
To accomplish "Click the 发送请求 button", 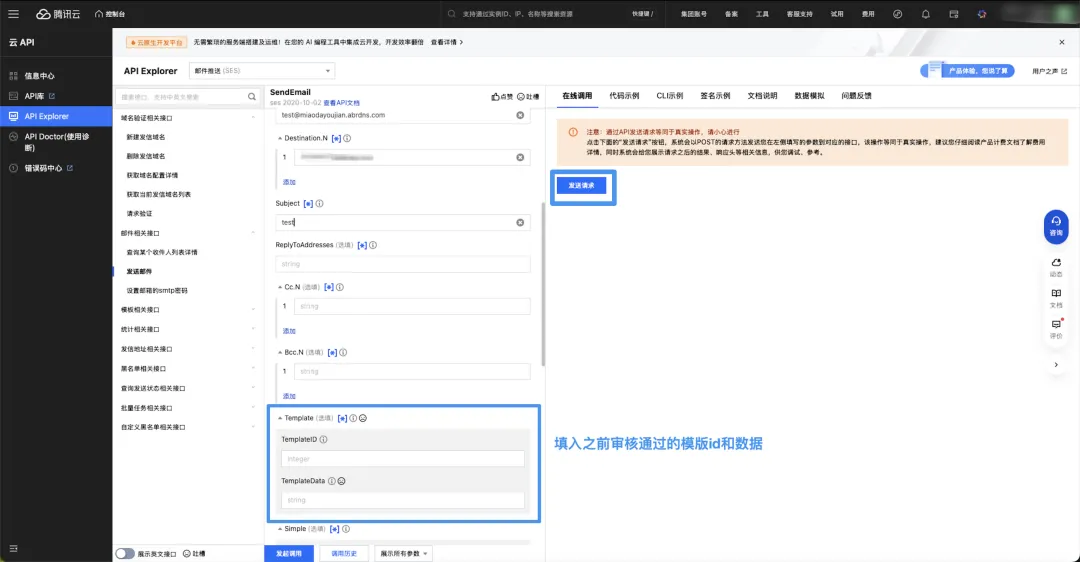I will tap(581, 186).
